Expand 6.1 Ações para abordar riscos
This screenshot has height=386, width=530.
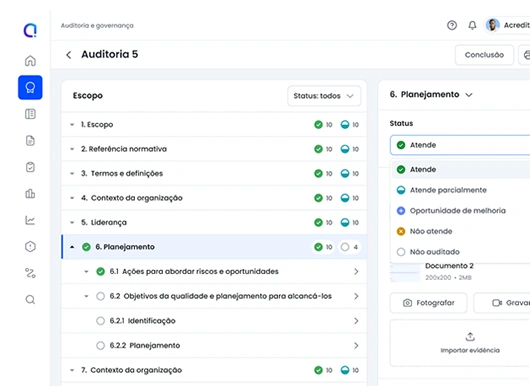click(x=86, y=271)
